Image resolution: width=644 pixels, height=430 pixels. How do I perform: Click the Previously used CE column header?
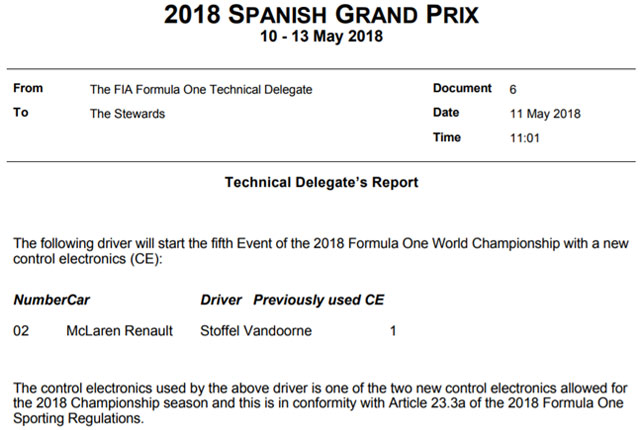point(318,299)
